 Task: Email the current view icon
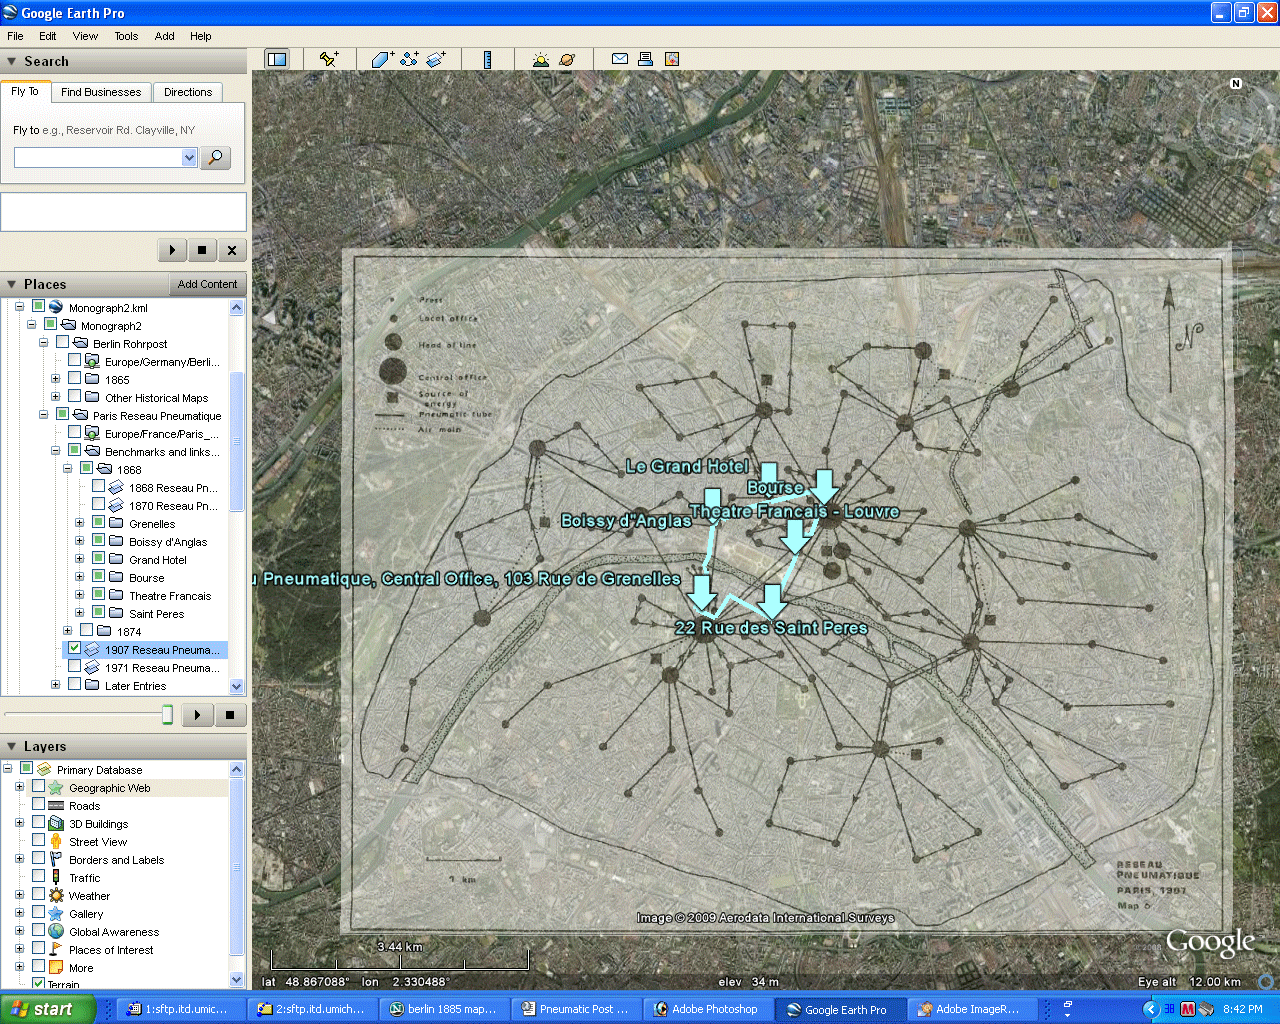(620, 59)
